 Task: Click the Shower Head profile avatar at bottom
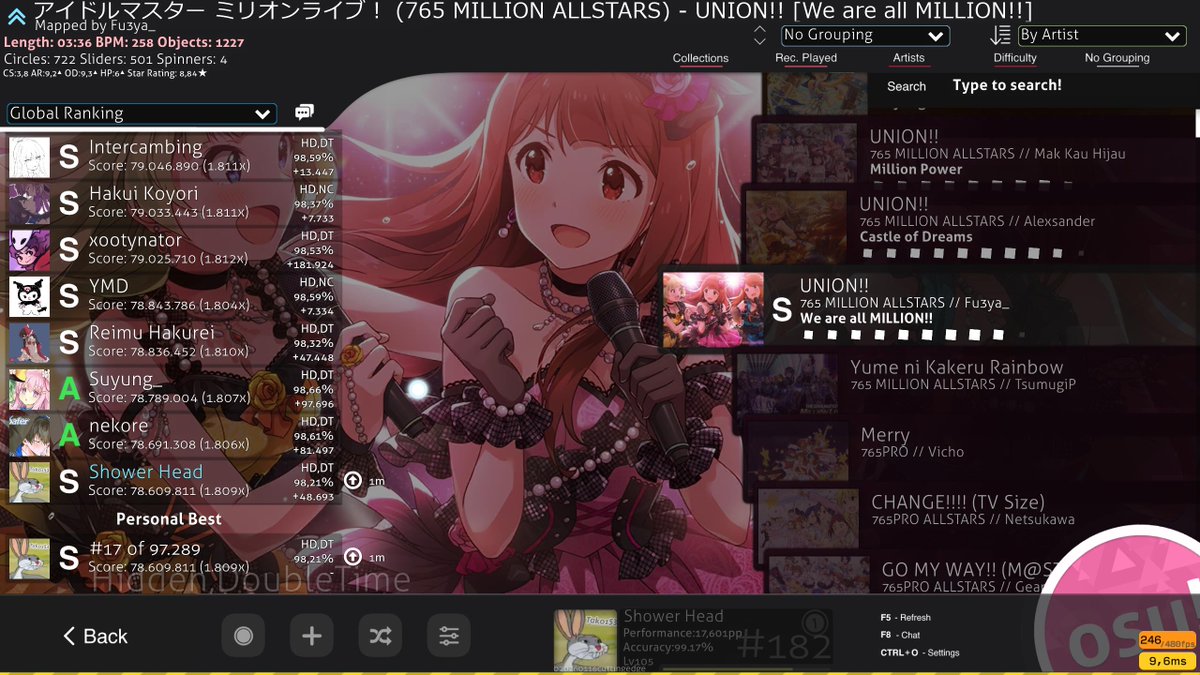point(585,638)
